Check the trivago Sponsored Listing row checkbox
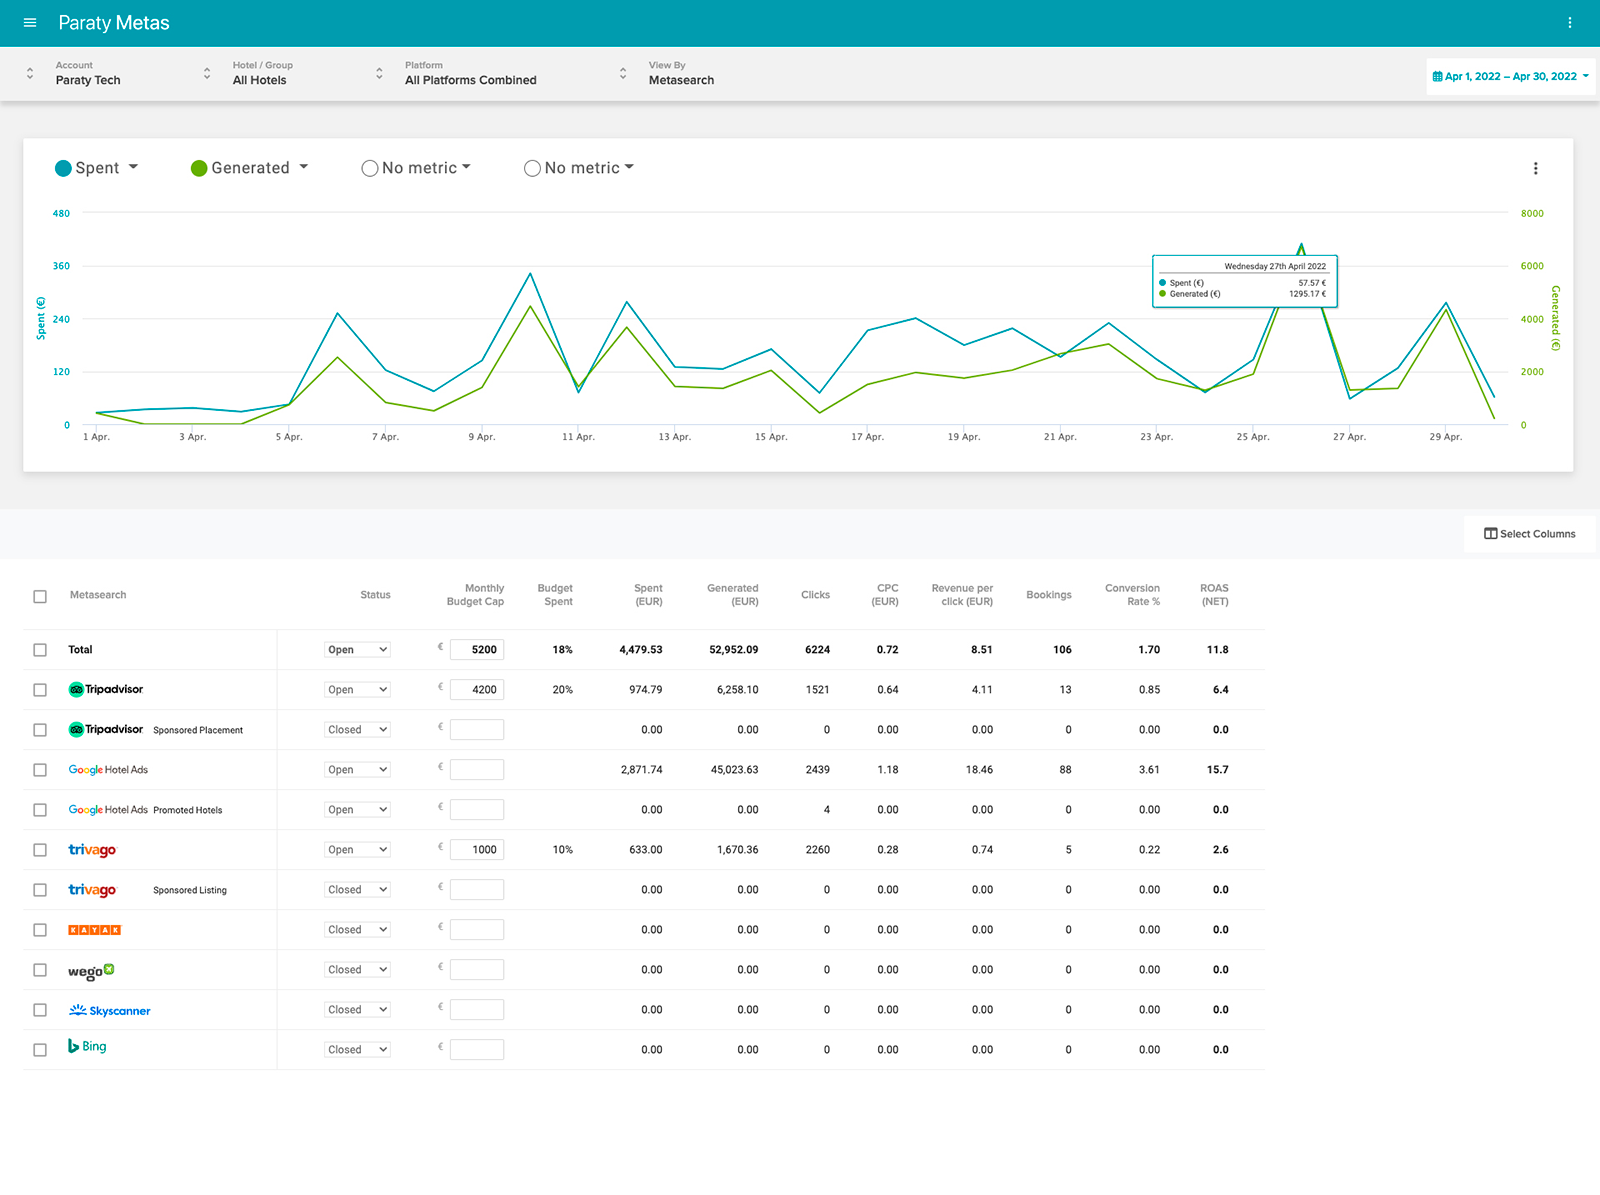1600x1195 pixels. 40,890
